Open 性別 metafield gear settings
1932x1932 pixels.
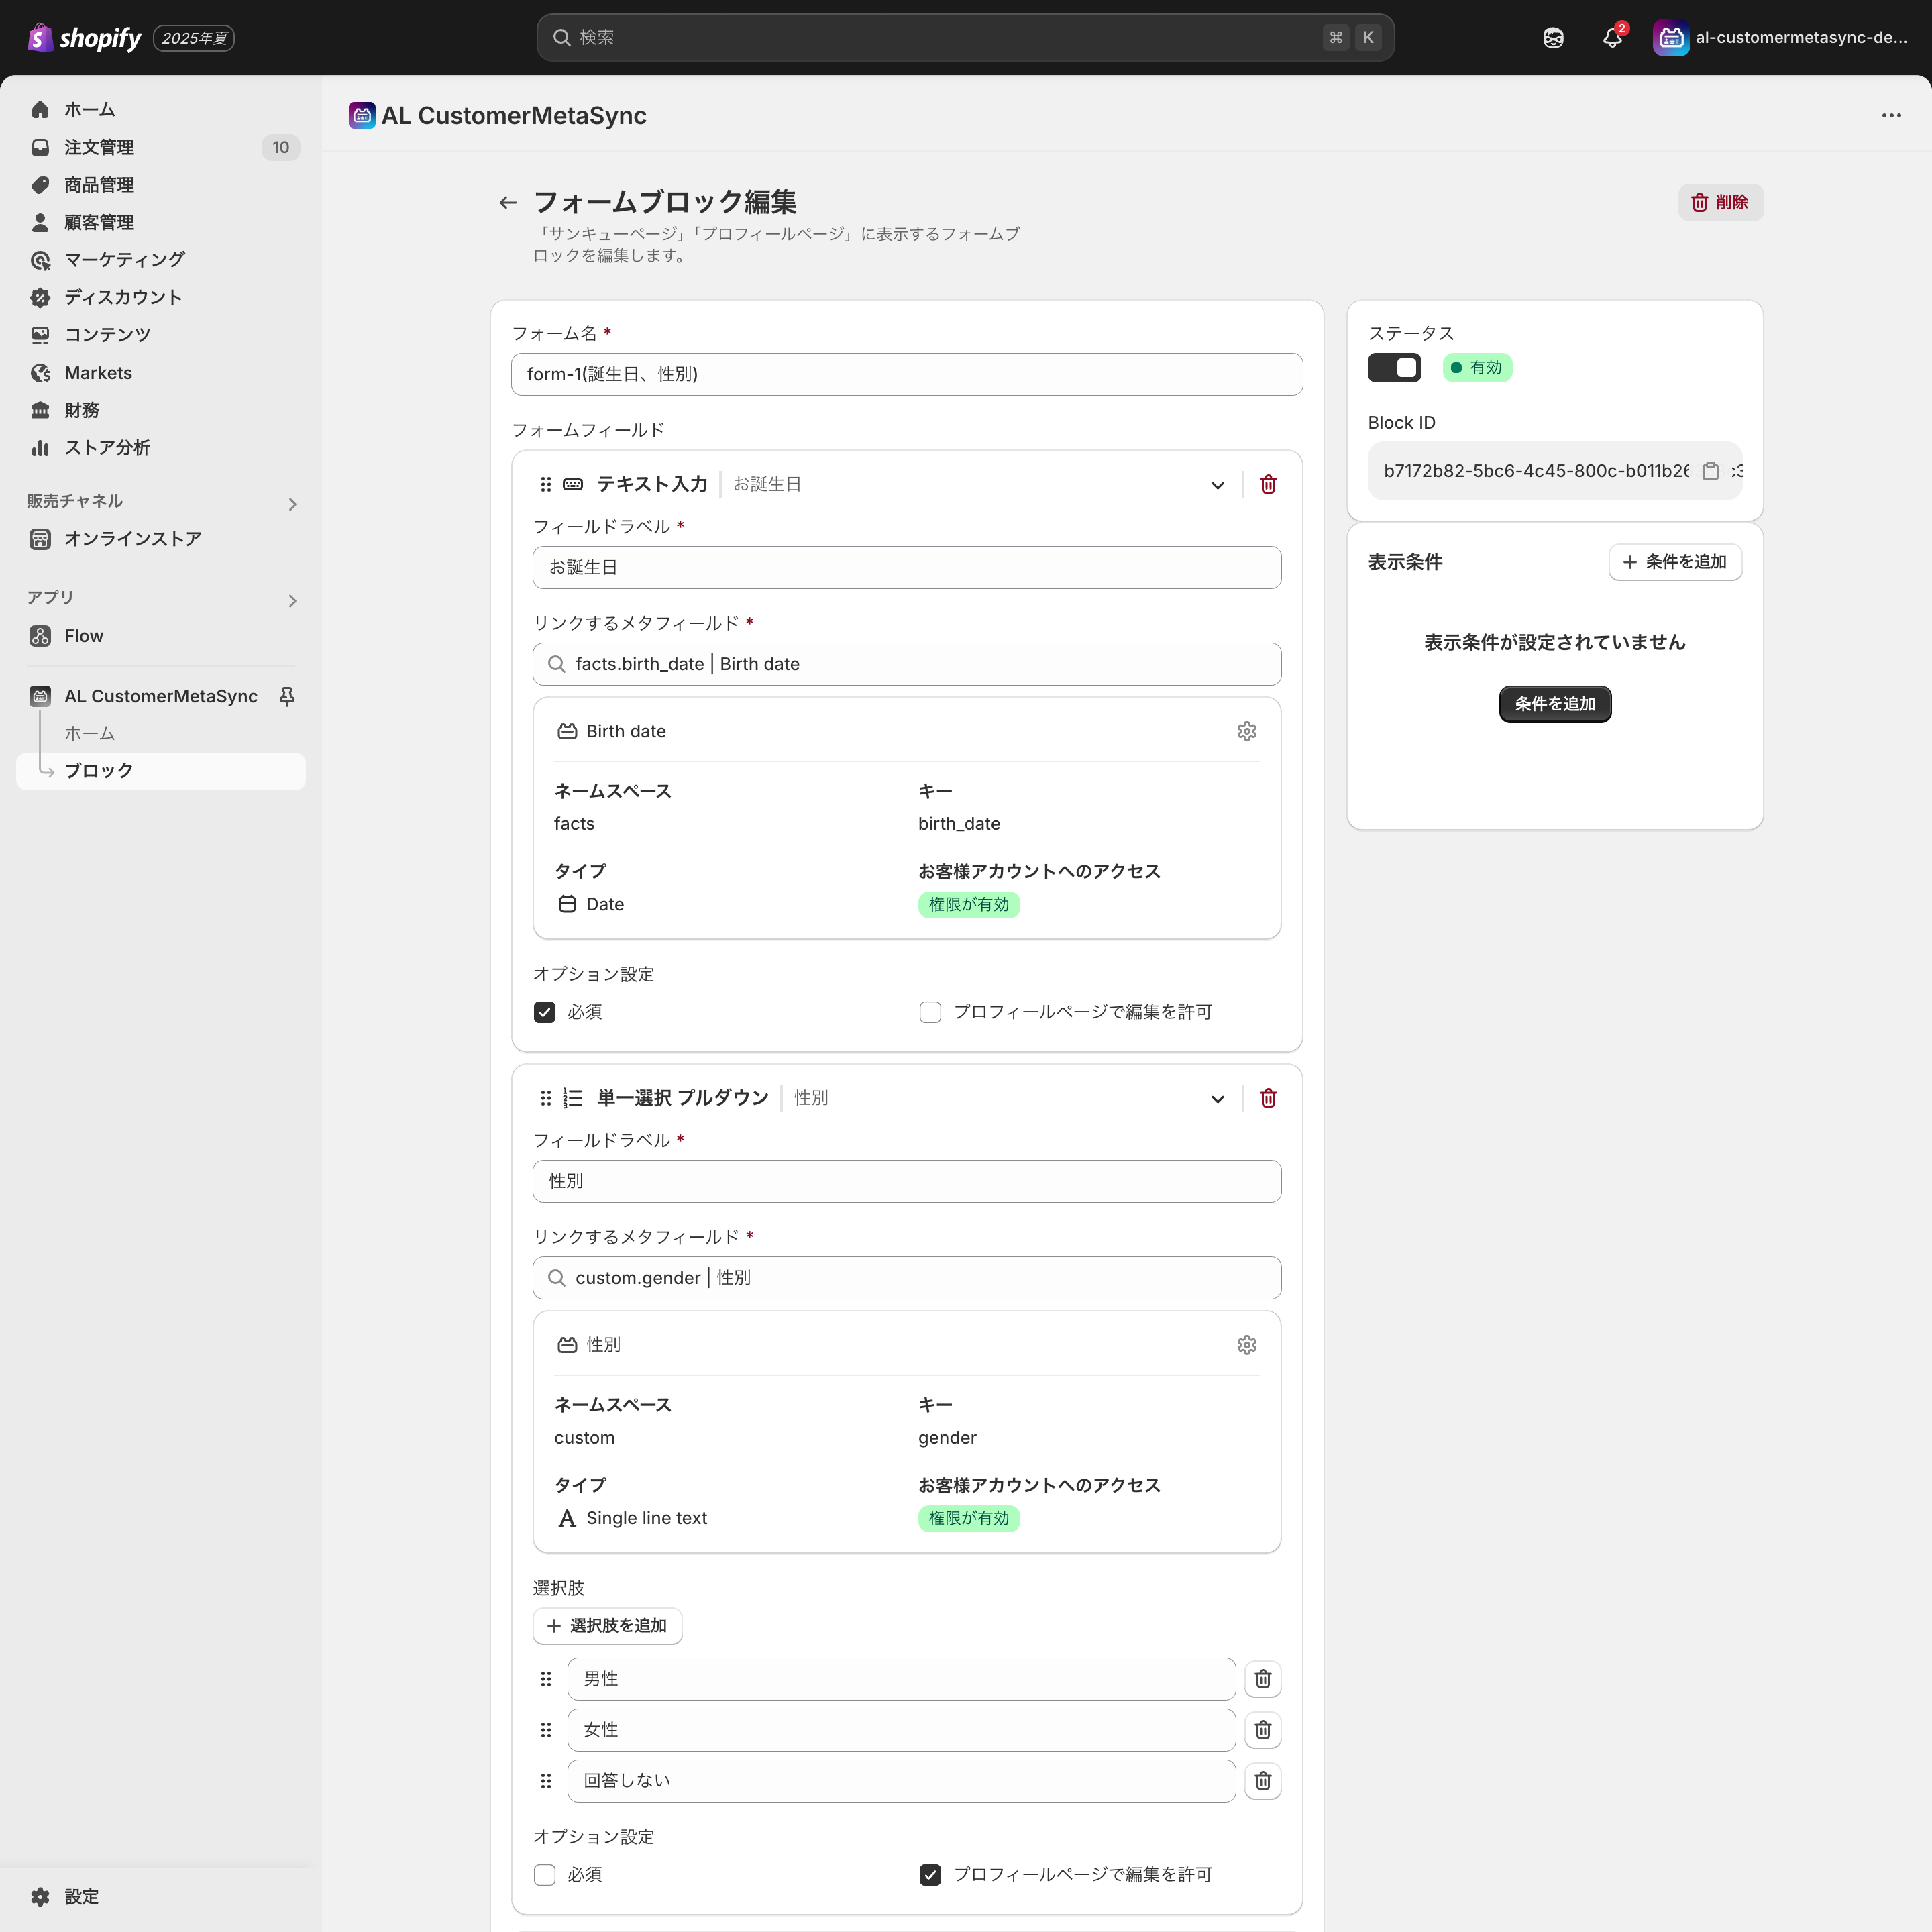point(1246,1345)
